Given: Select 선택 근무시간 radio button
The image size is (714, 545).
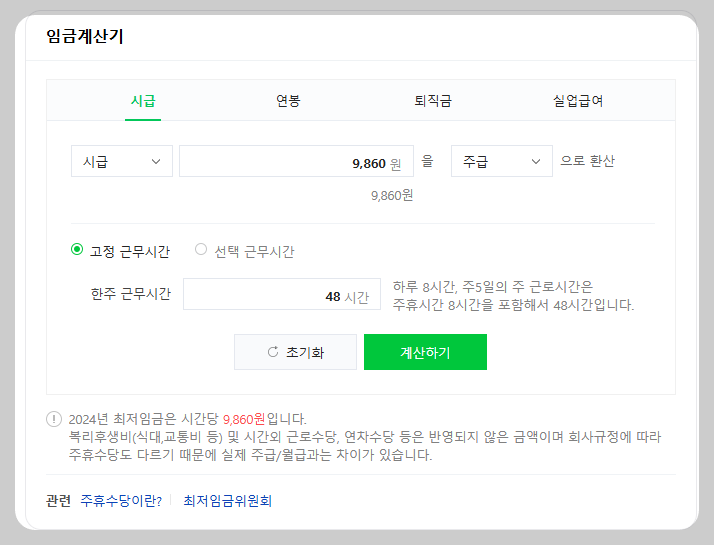Looking at the screenshot, I should point(201,250).
